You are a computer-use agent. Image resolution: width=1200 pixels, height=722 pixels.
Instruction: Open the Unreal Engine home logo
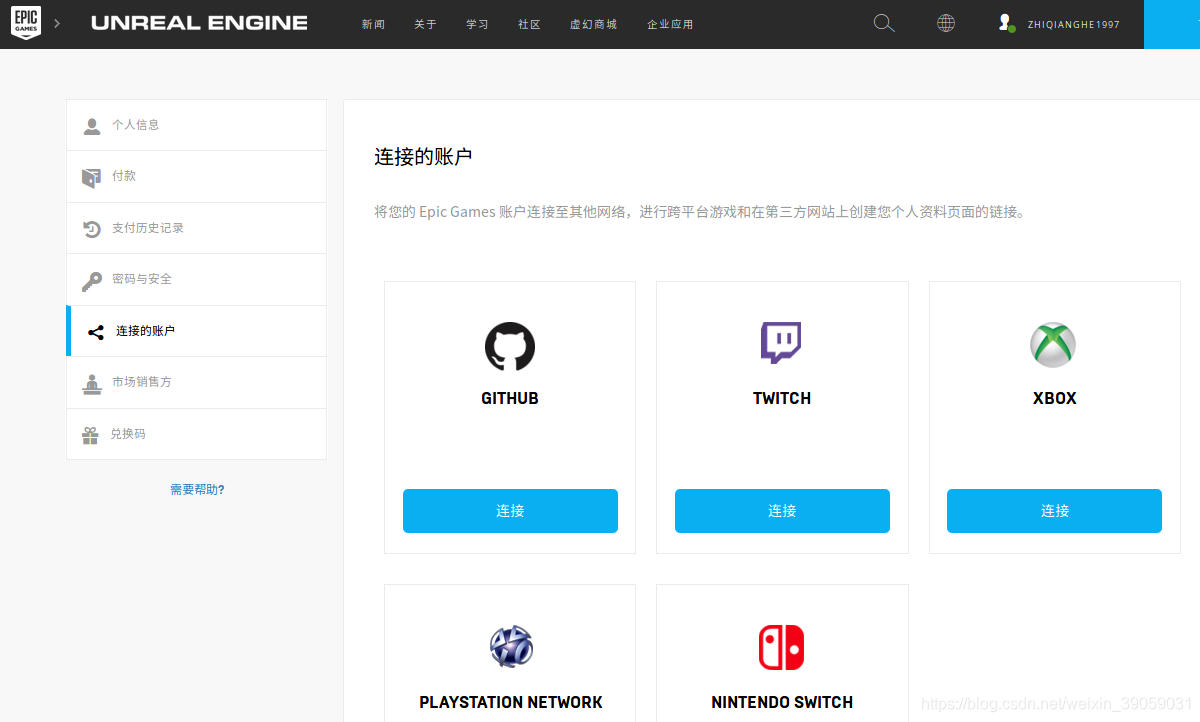click(x=199, y=23)
